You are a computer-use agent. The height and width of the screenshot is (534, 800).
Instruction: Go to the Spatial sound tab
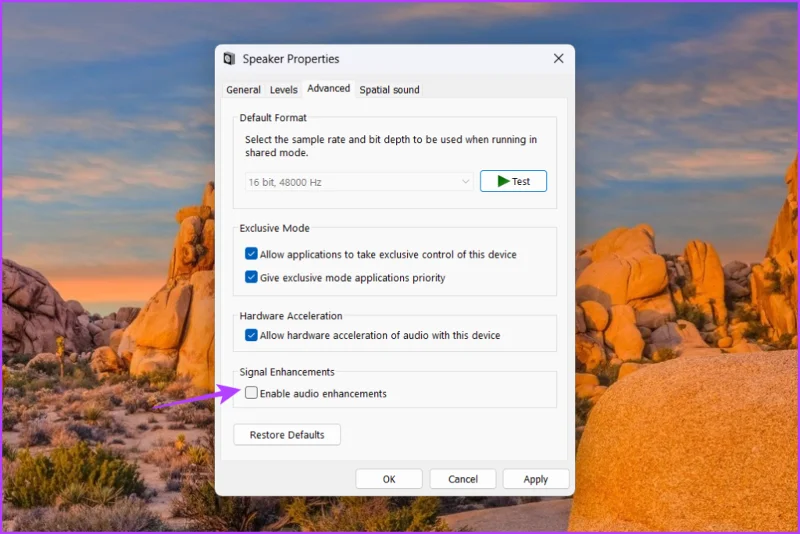389,90
